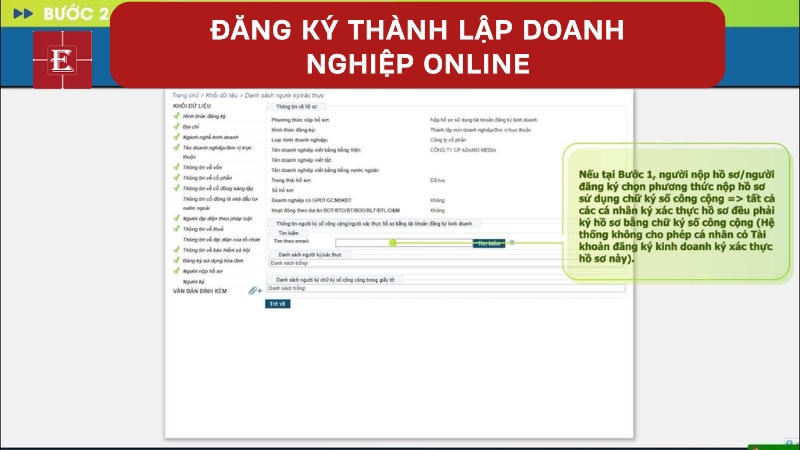
Task: Open Người nộp hồ sơ in sidebar
Action: pyautogui.click(x=203, y=271)
